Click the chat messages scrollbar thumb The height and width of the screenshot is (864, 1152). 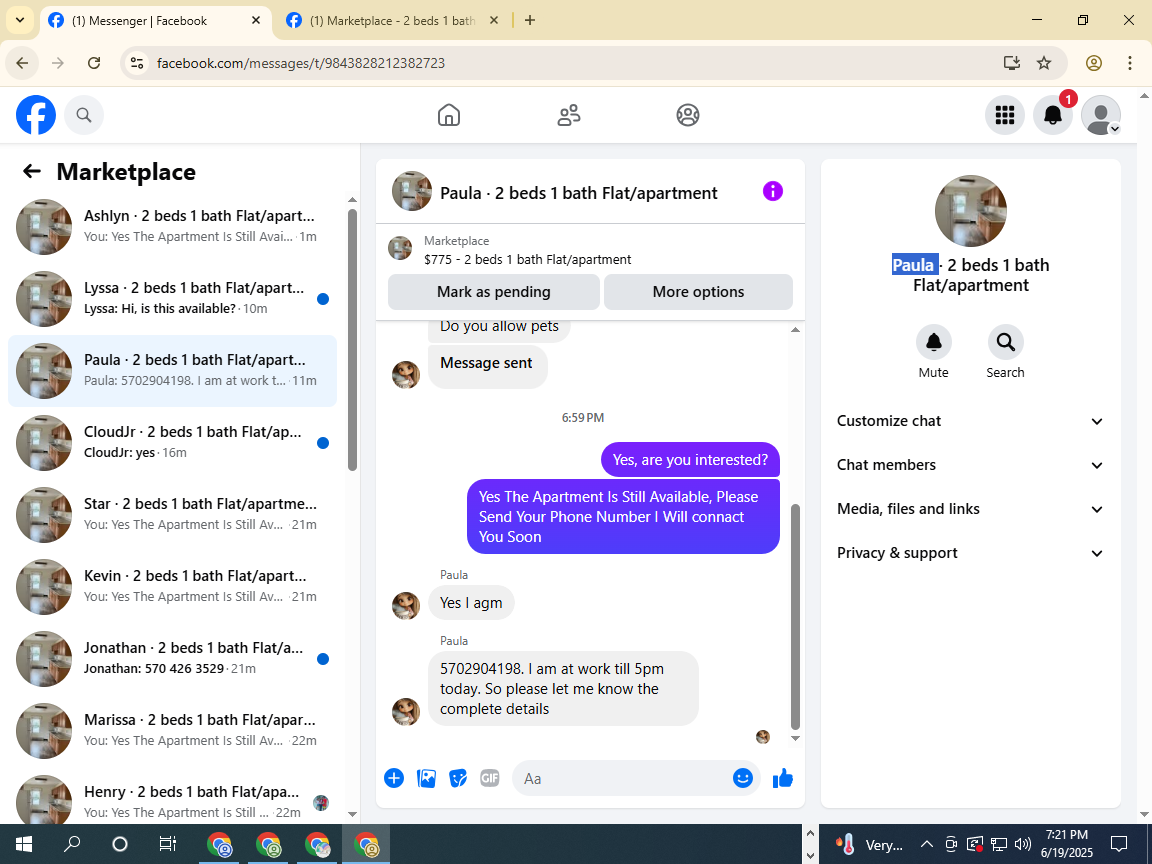(x=795, y=616)
